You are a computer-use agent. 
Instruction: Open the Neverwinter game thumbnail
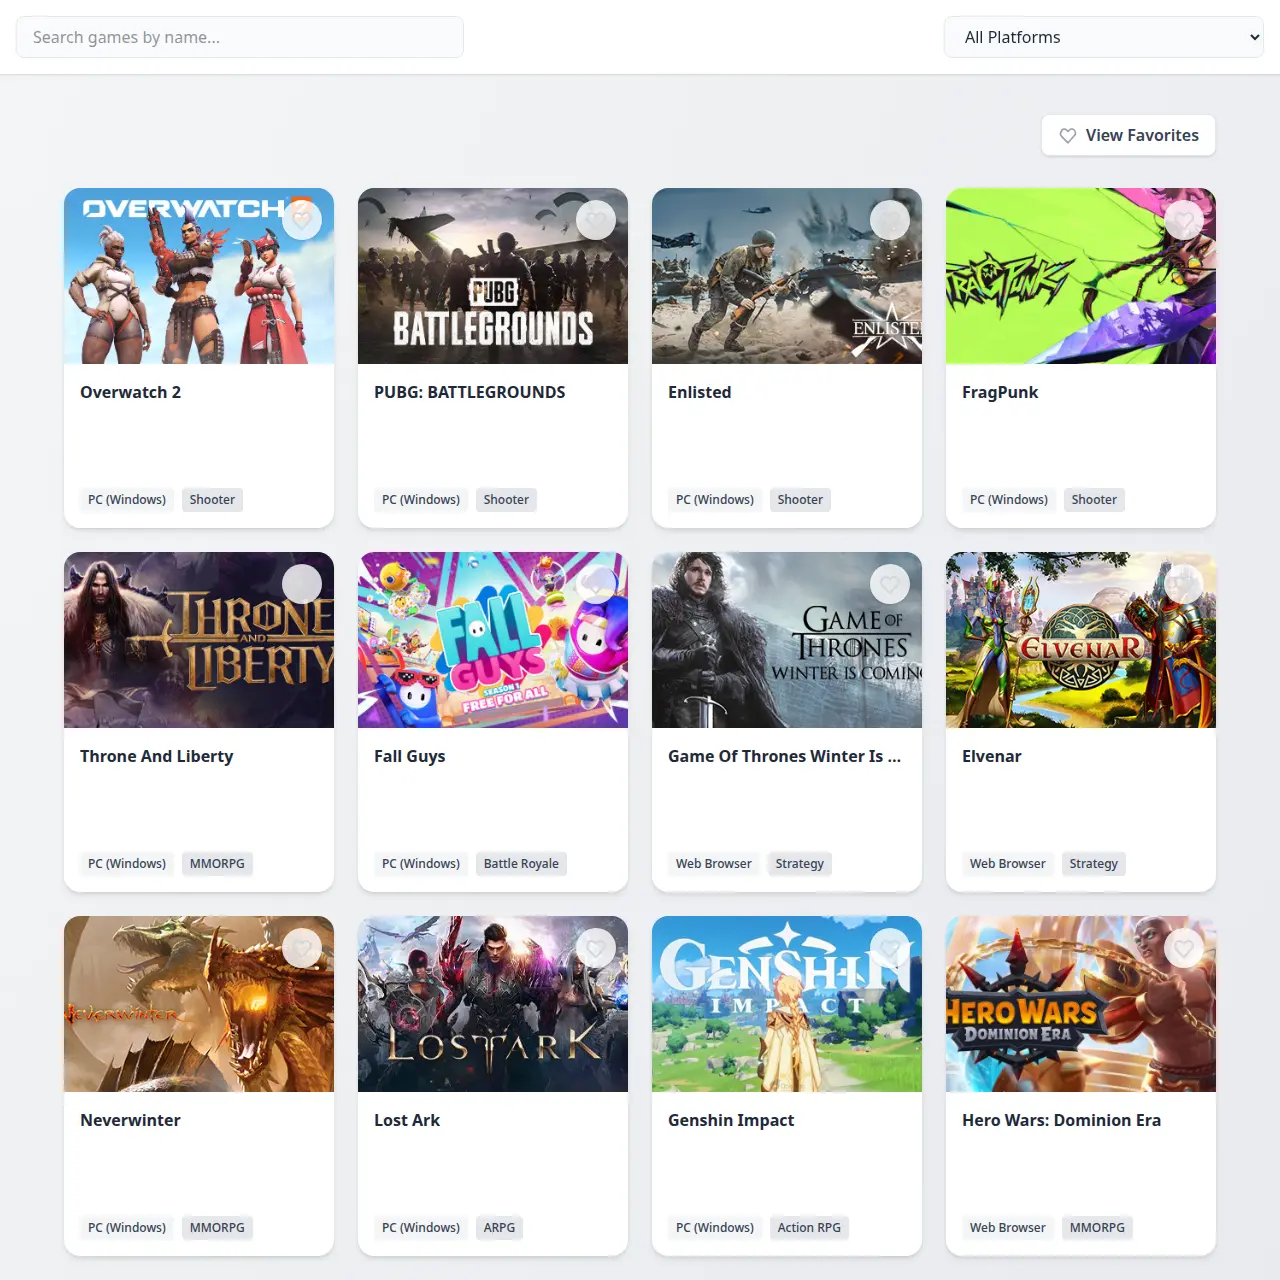pos(199,1004)
